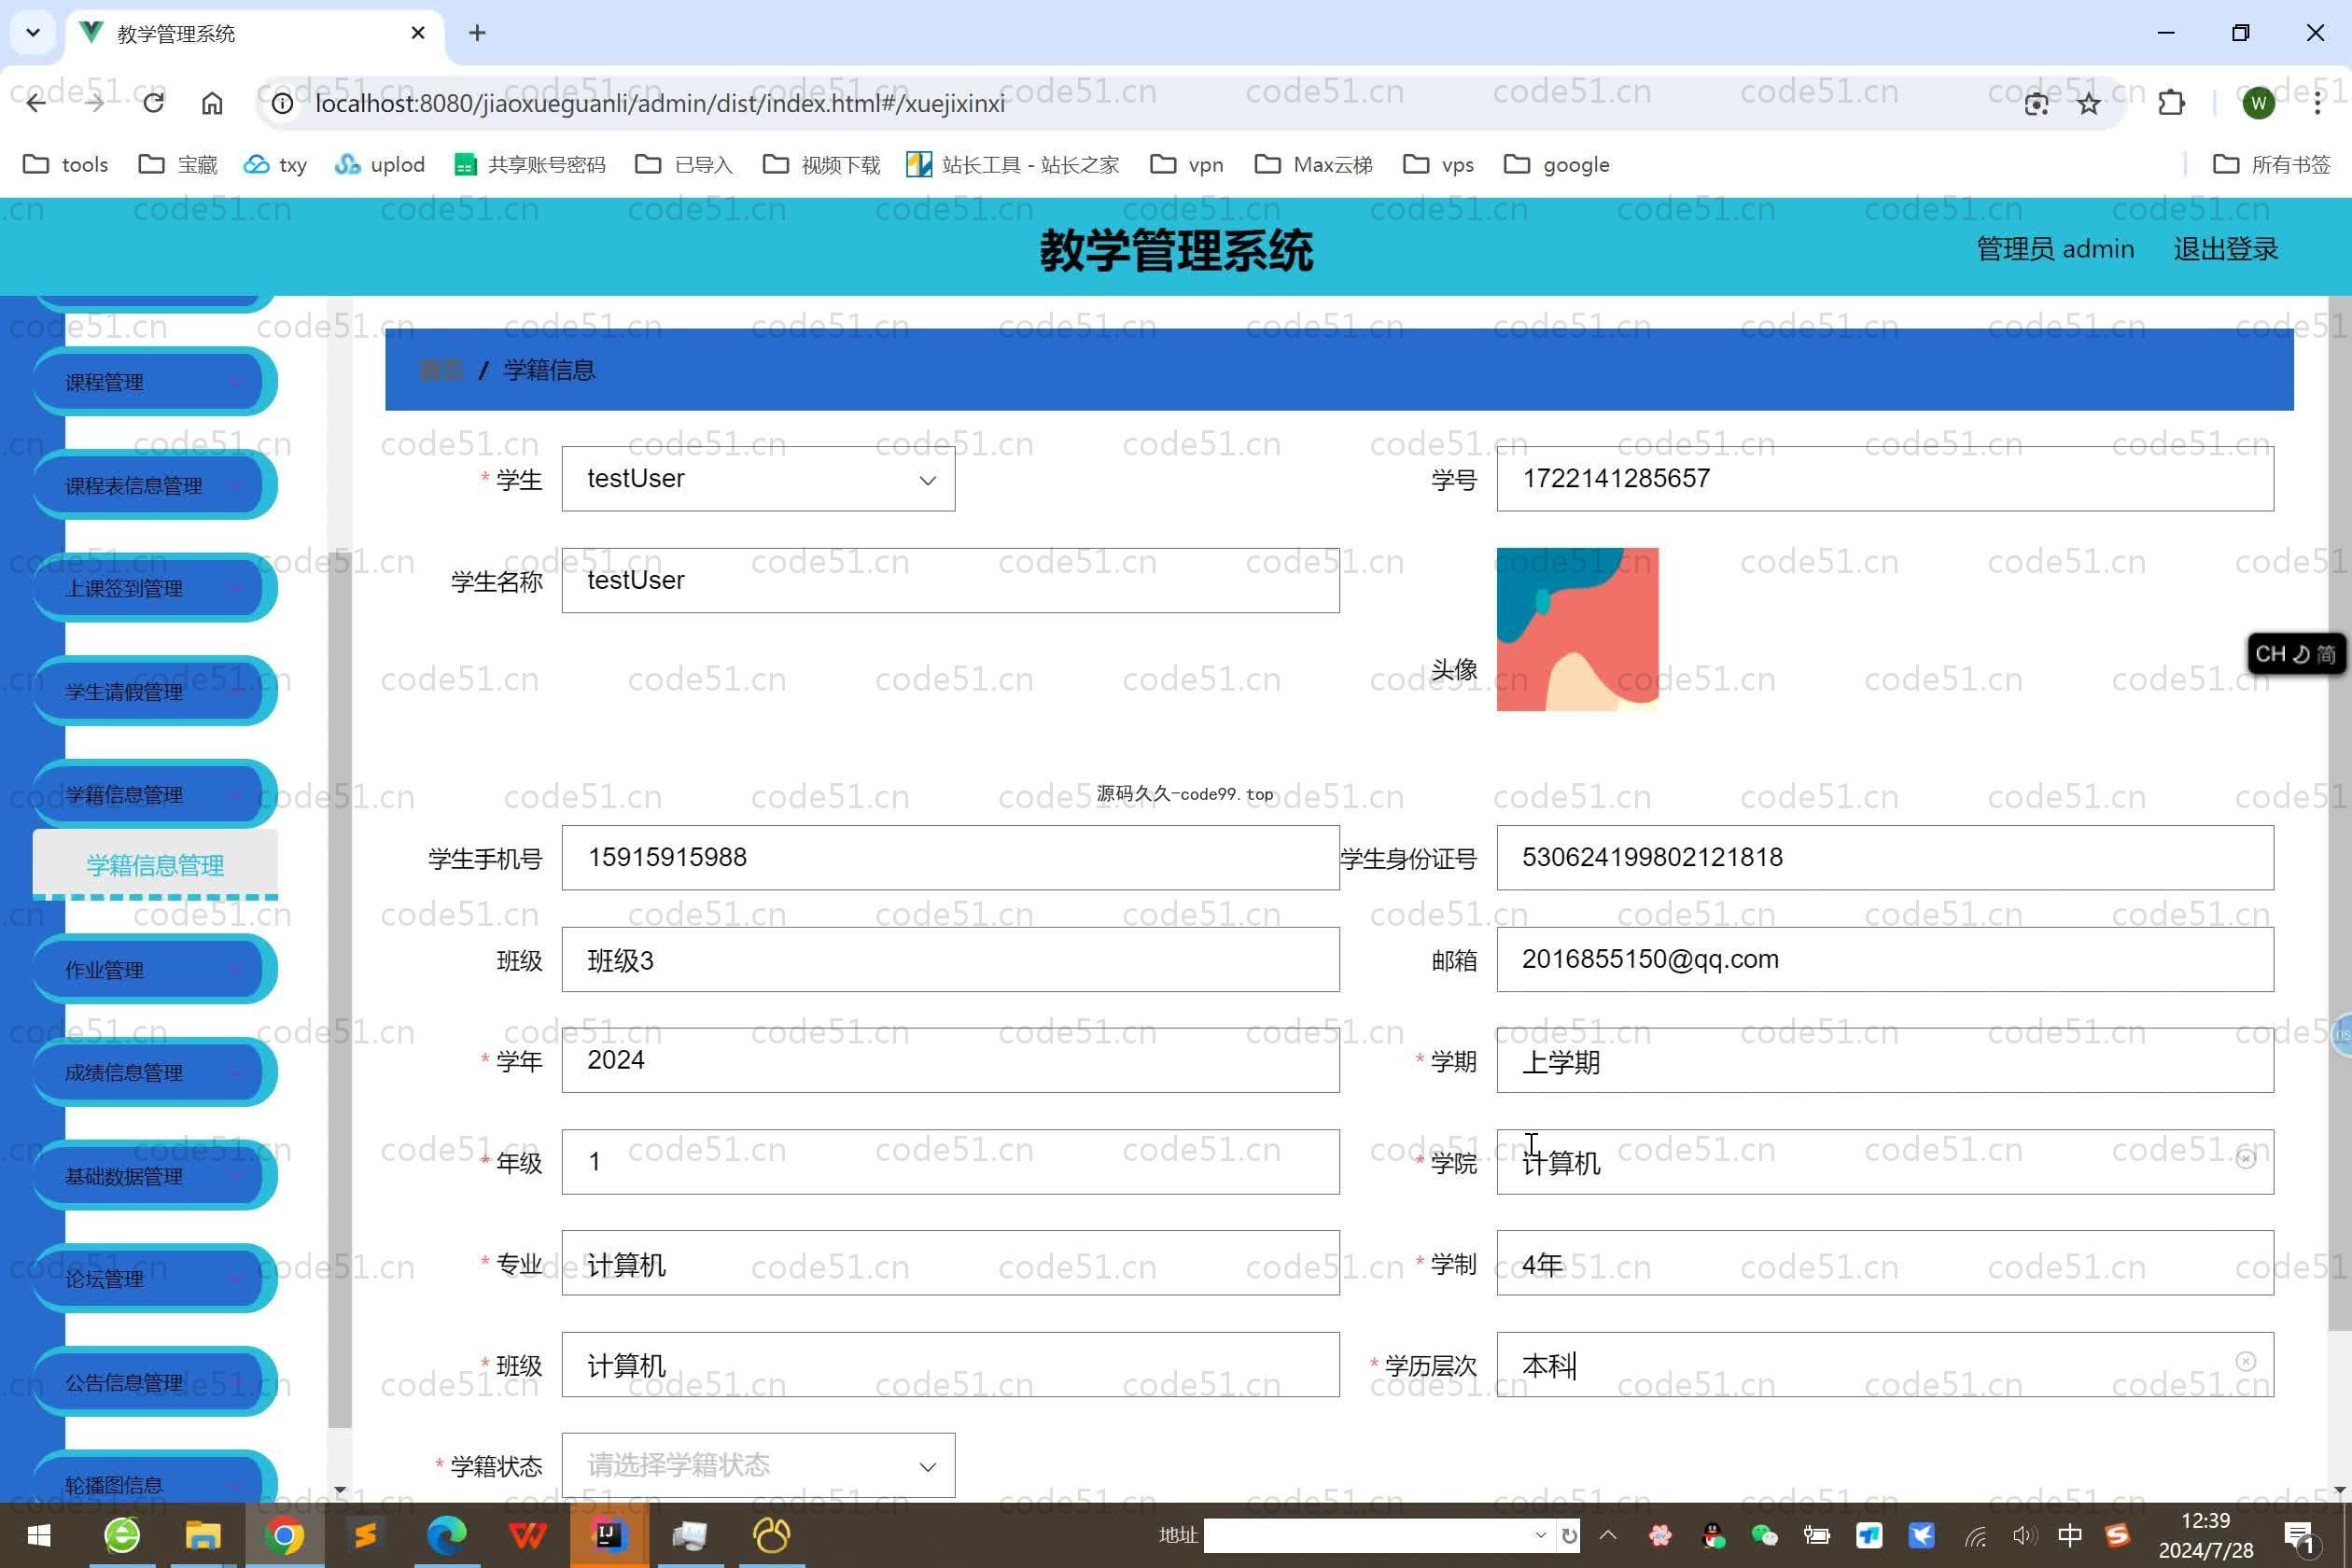
Task: Open the Chrome profile avatar W
Action: [x=2258, y=103]
